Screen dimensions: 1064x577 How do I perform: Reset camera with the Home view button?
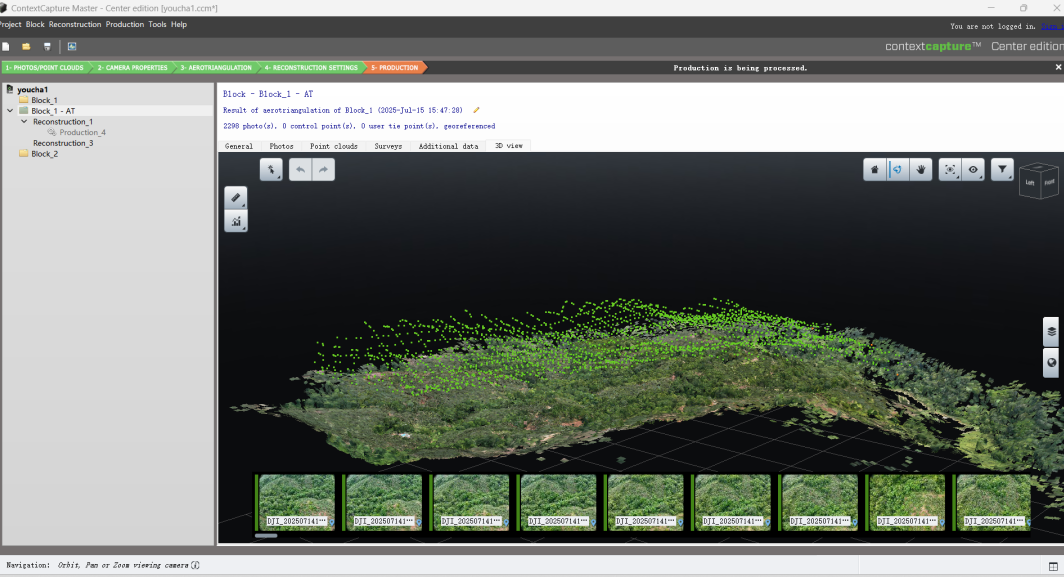click(x=875, y=169)
